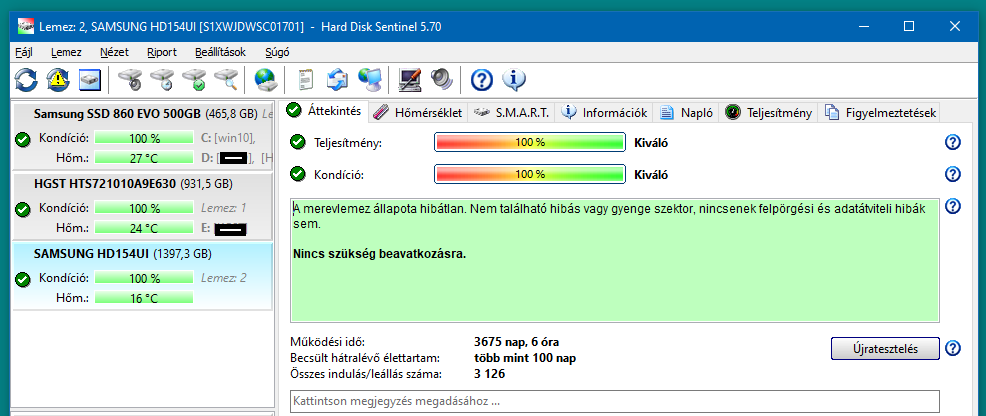Switch to the Teljesítmény tab
Screen dimensions: 986x416
(769, 113)
